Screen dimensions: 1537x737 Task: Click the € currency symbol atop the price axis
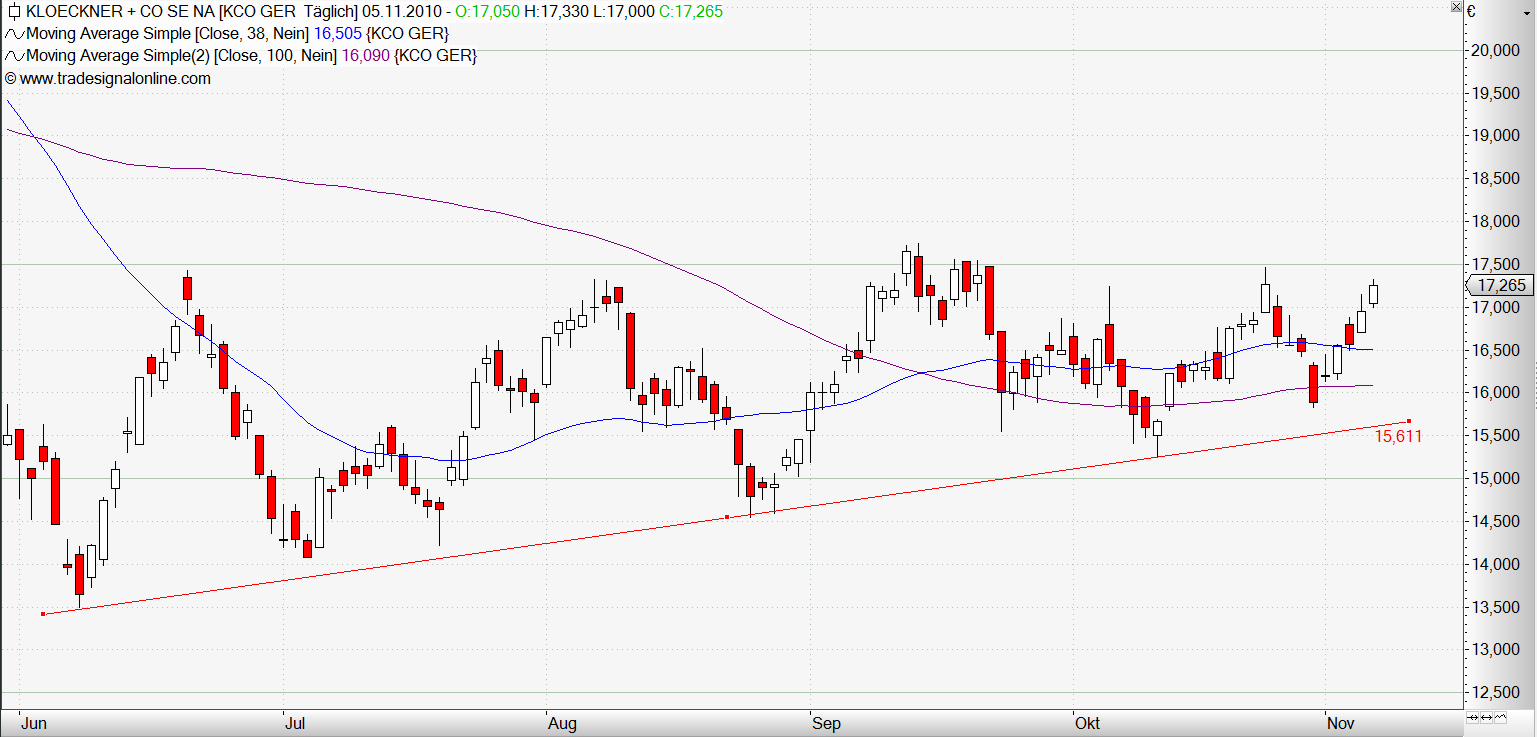point(1471,12)
